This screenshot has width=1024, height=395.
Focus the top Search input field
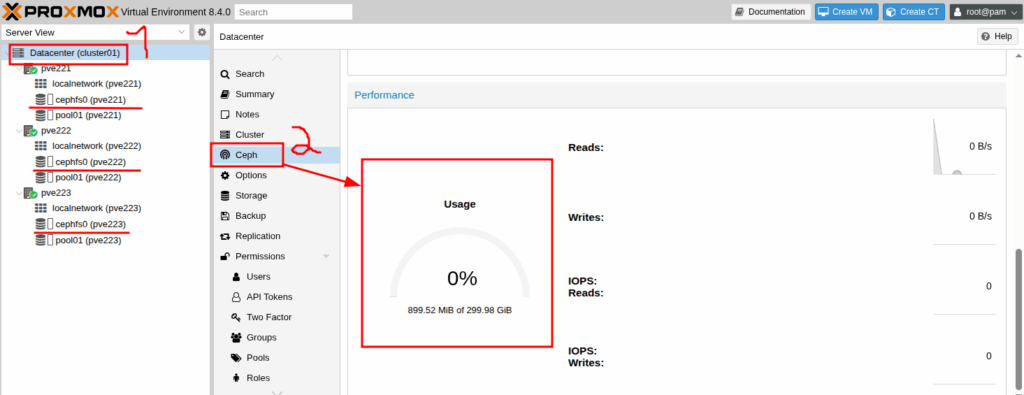click(293, 12)
